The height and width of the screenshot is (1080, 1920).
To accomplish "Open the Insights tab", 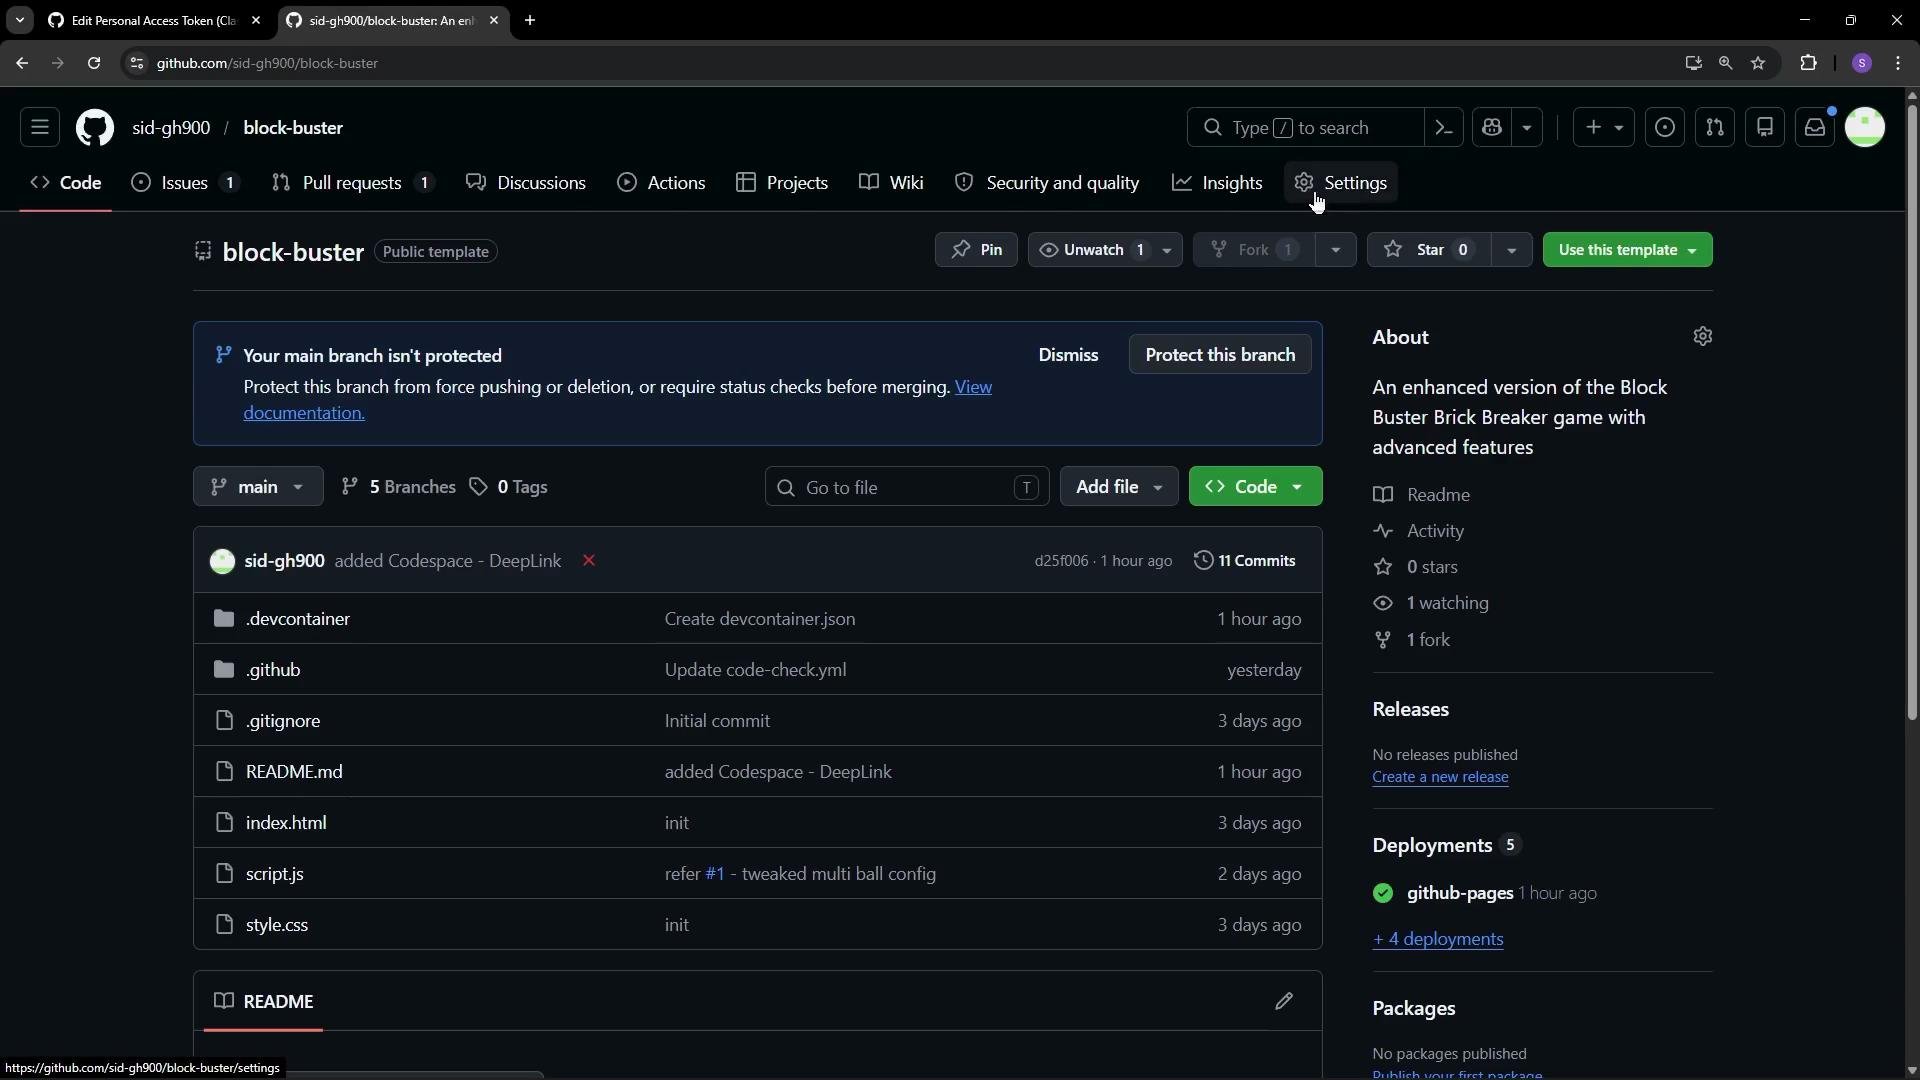I will [1217, 183].
